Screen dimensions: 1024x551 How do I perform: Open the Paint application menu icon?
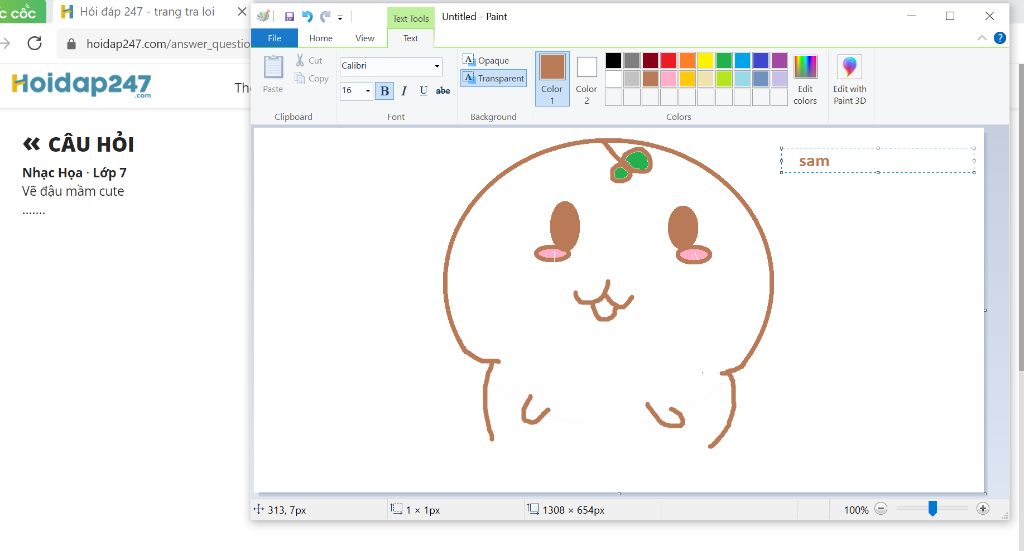pyautogui.click(x=263, y=16)
